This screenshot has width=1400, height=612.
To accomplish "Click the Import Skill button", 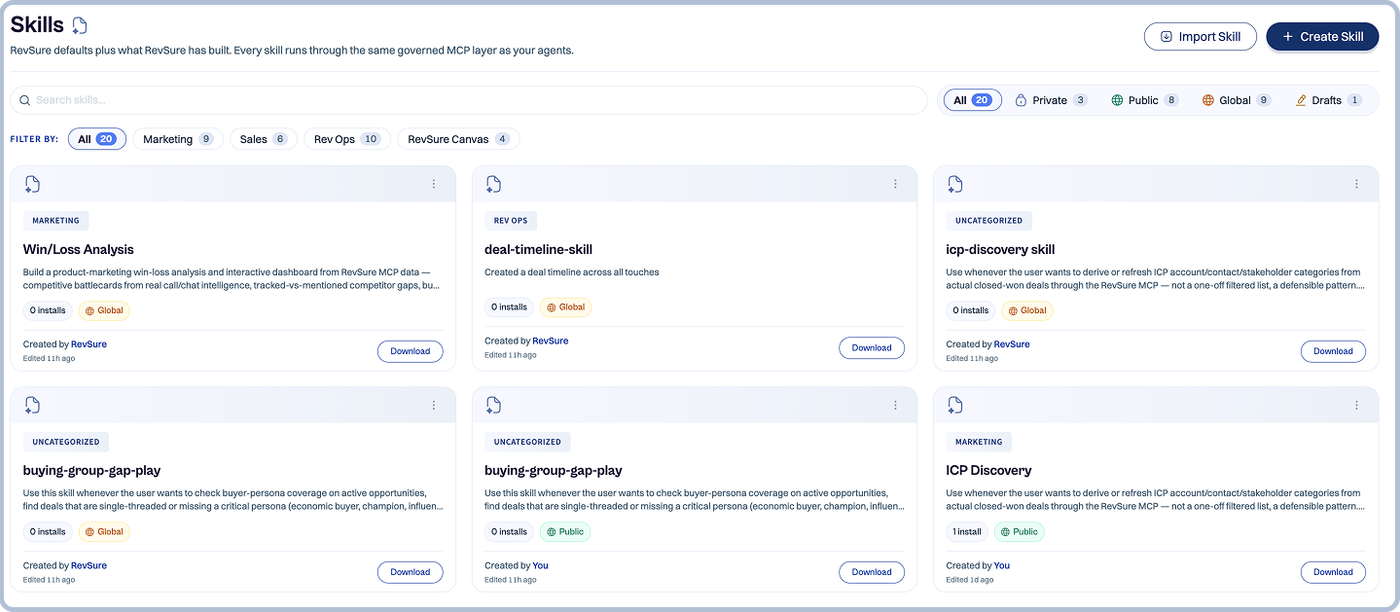I will pos(1200,37).
